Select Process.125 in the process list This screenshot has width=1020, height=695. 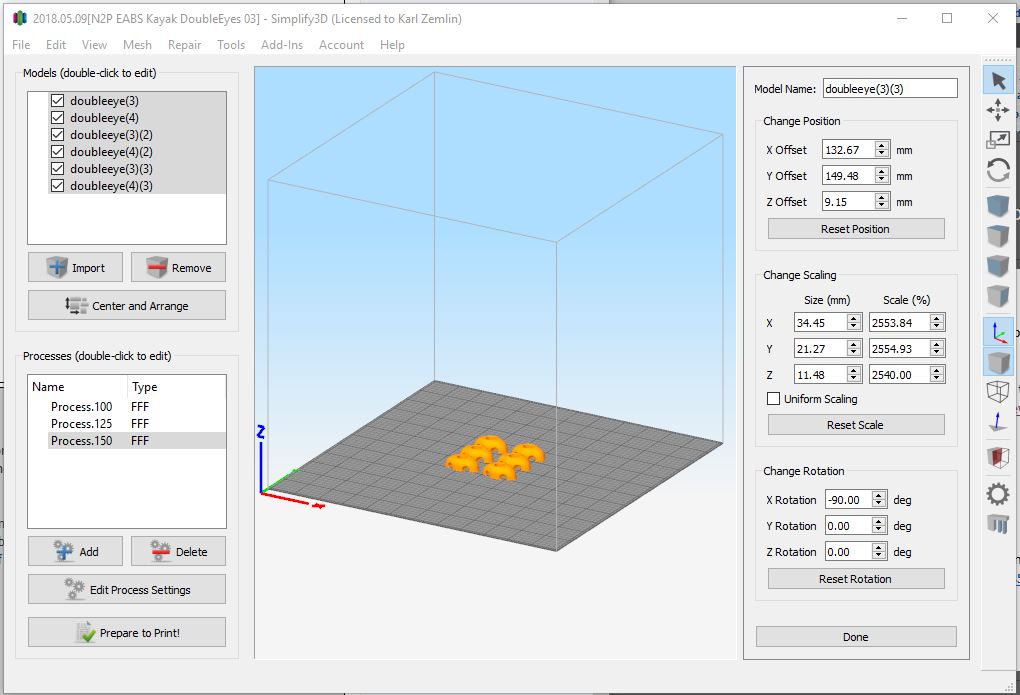(82, 424)
